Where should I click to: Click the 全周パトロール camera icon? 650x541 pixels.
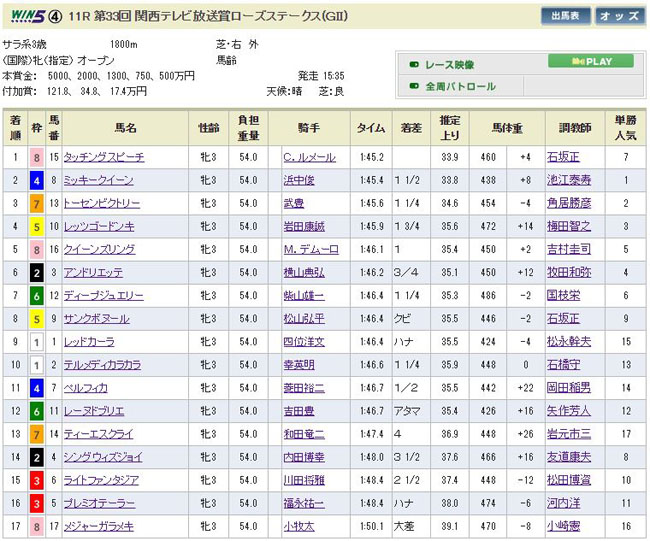[x=412, y=87]
